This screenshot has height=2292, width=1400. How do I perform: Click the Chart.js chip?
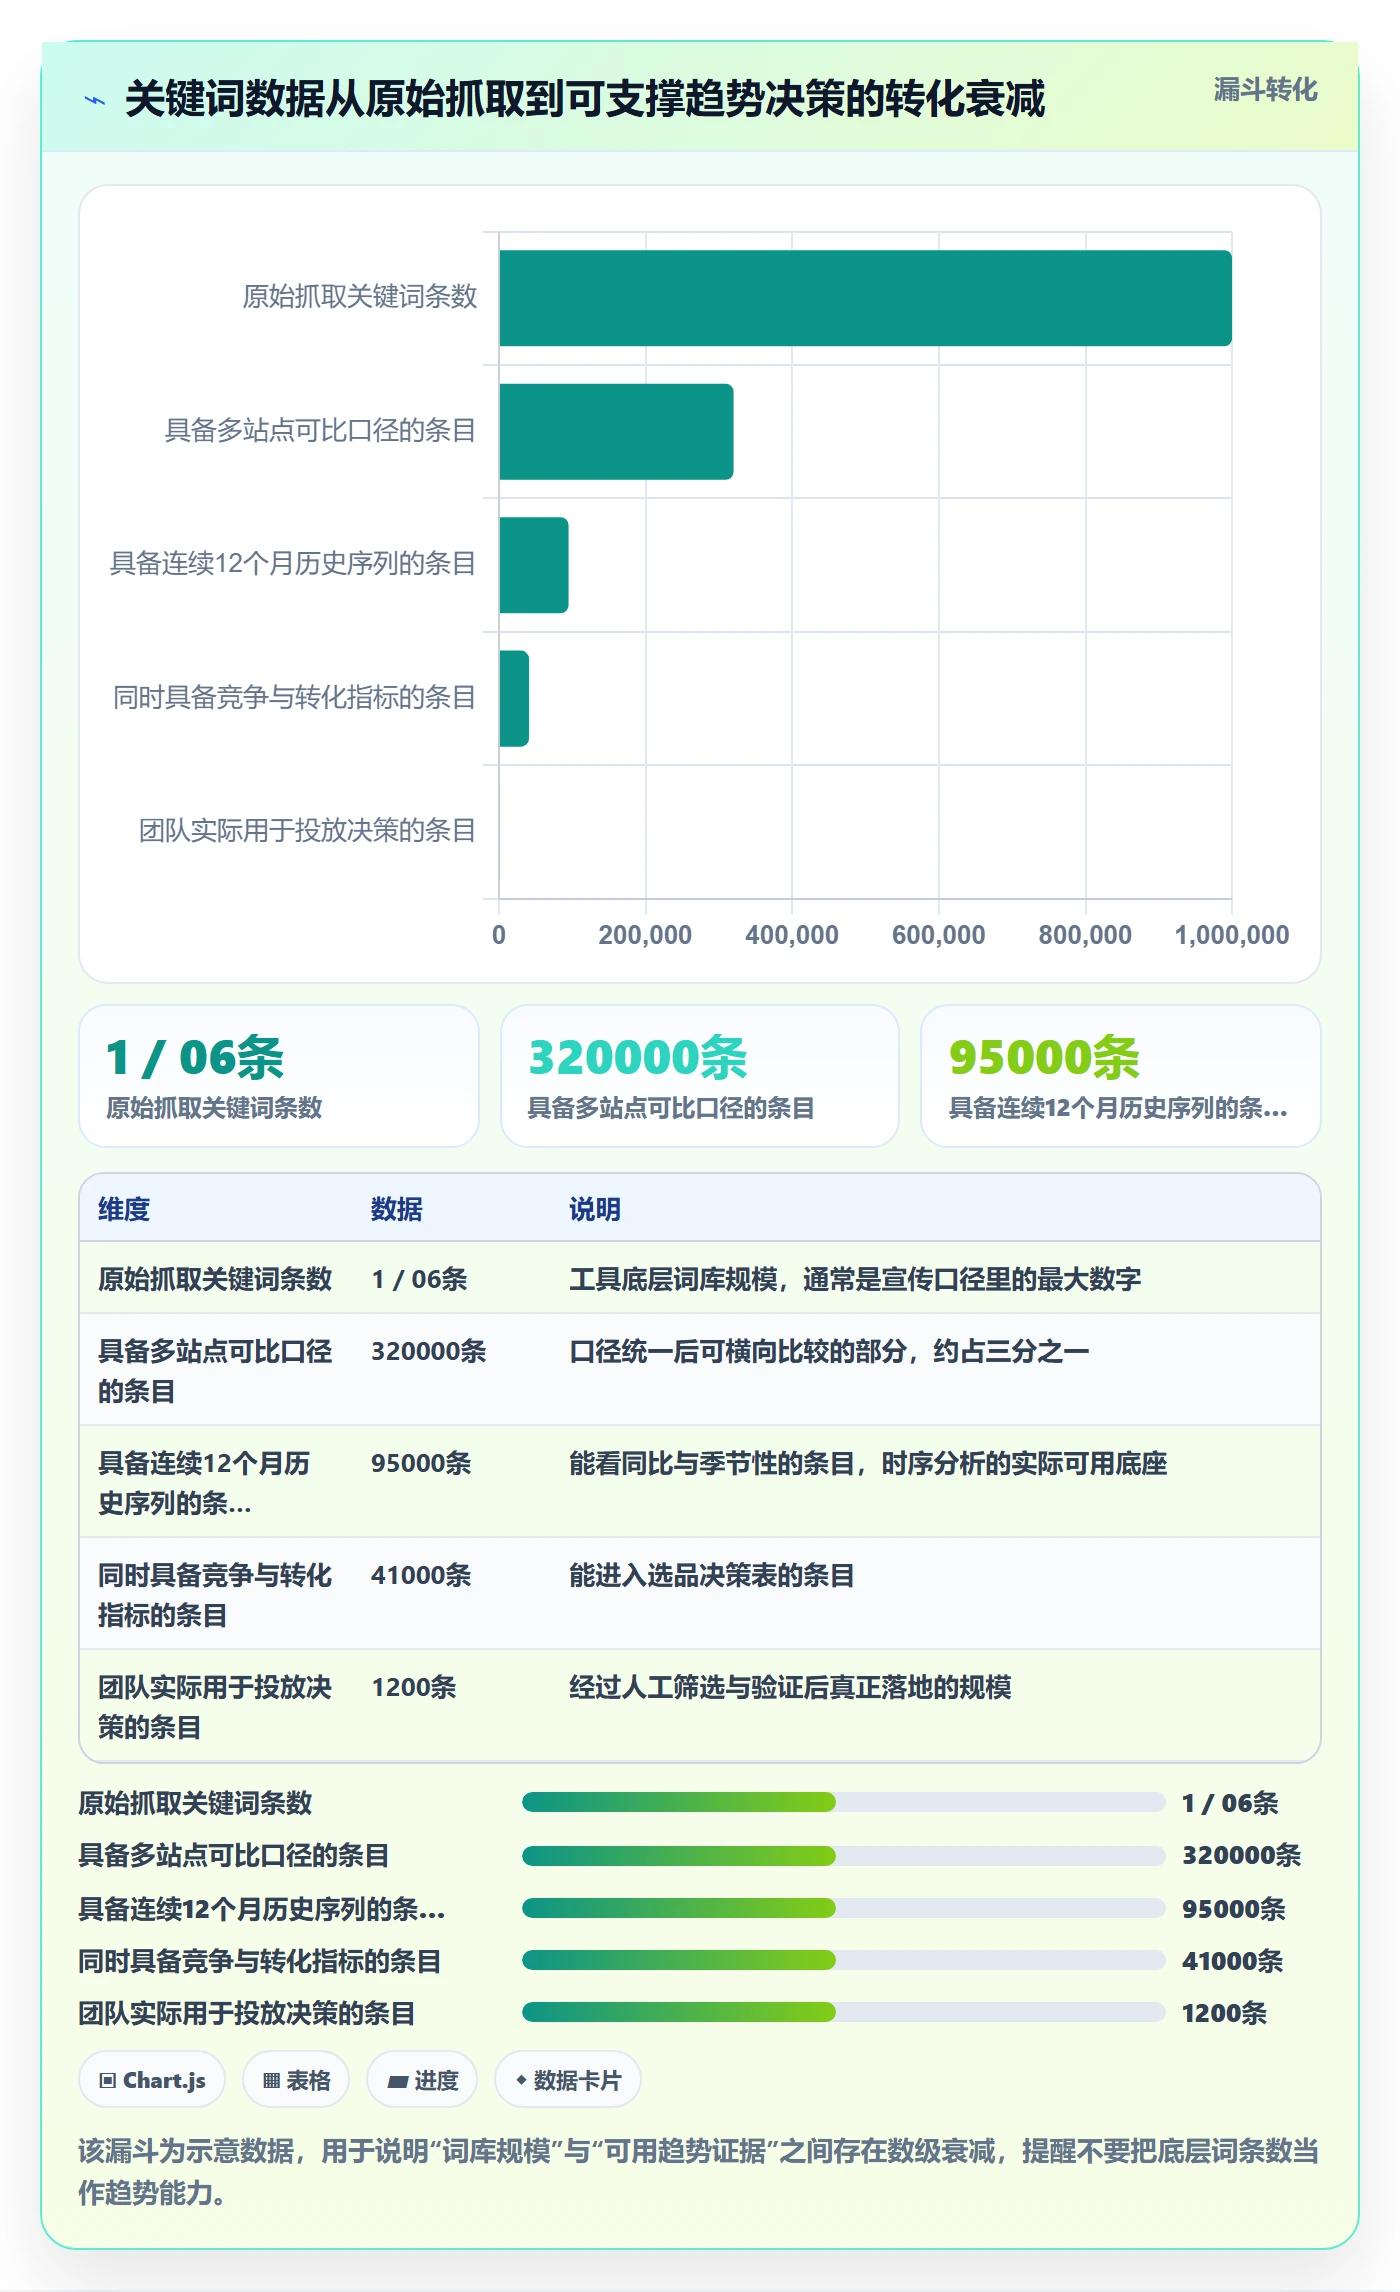point(152,2080)
